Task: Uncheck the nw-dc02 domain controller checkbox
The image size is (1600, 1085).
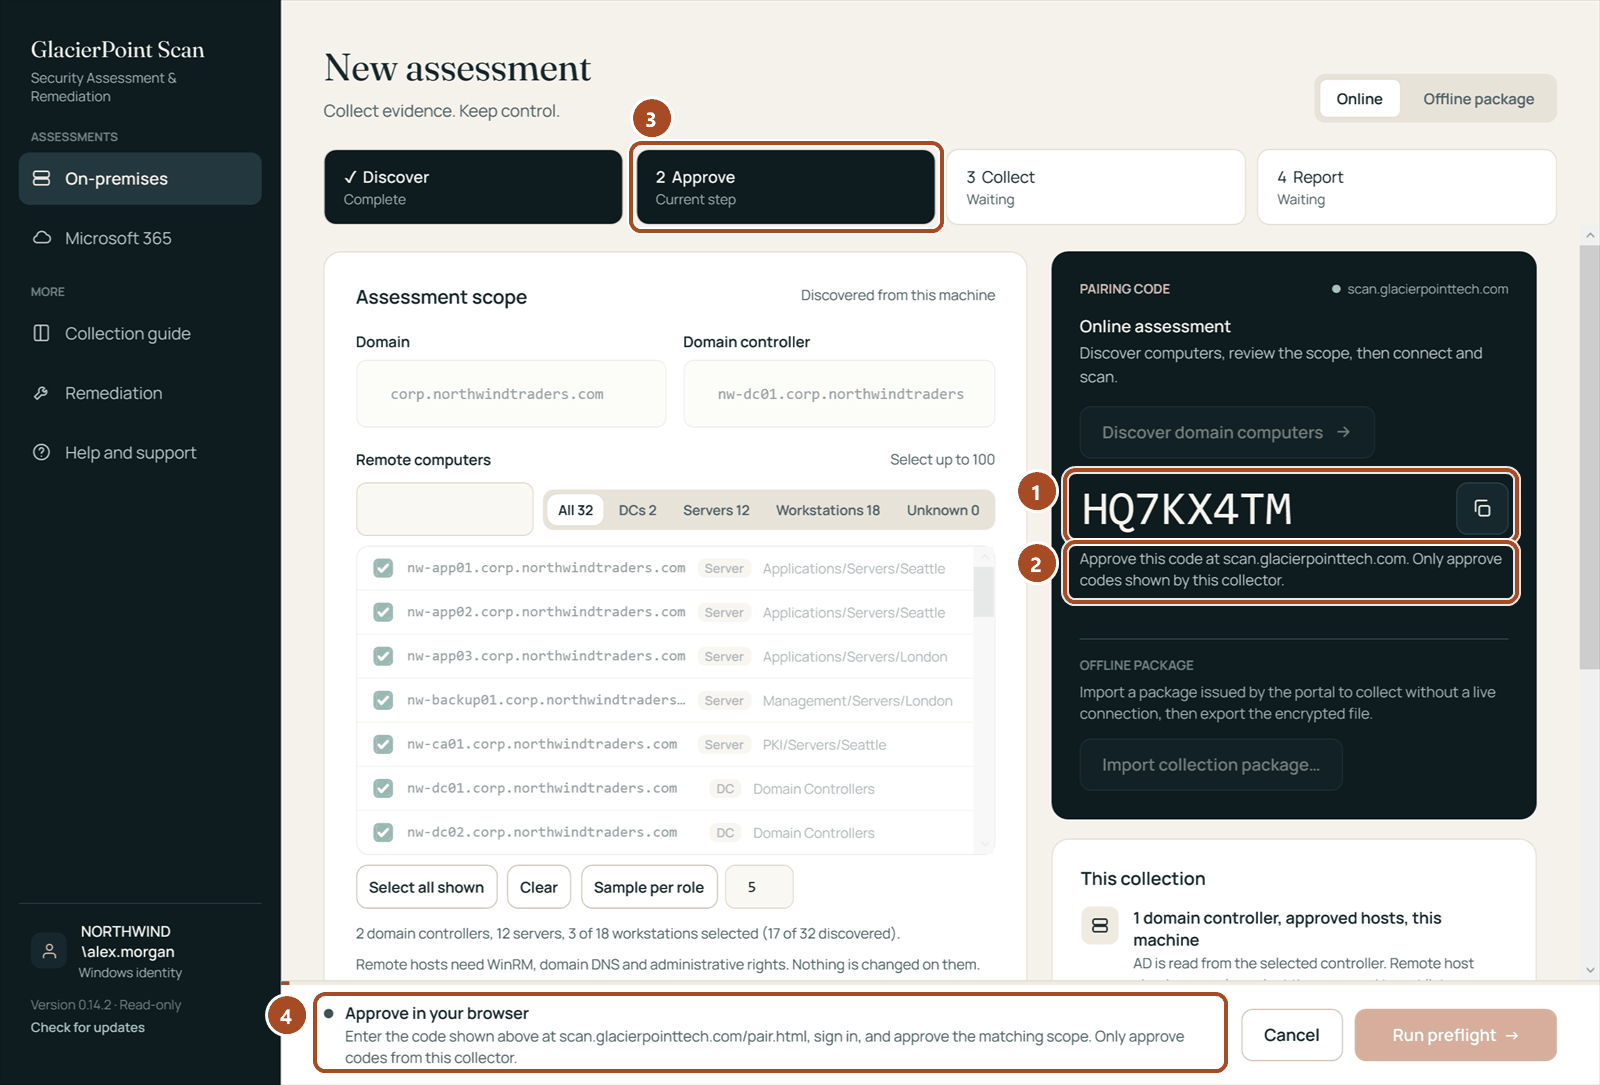Action: tap(383, 832)
